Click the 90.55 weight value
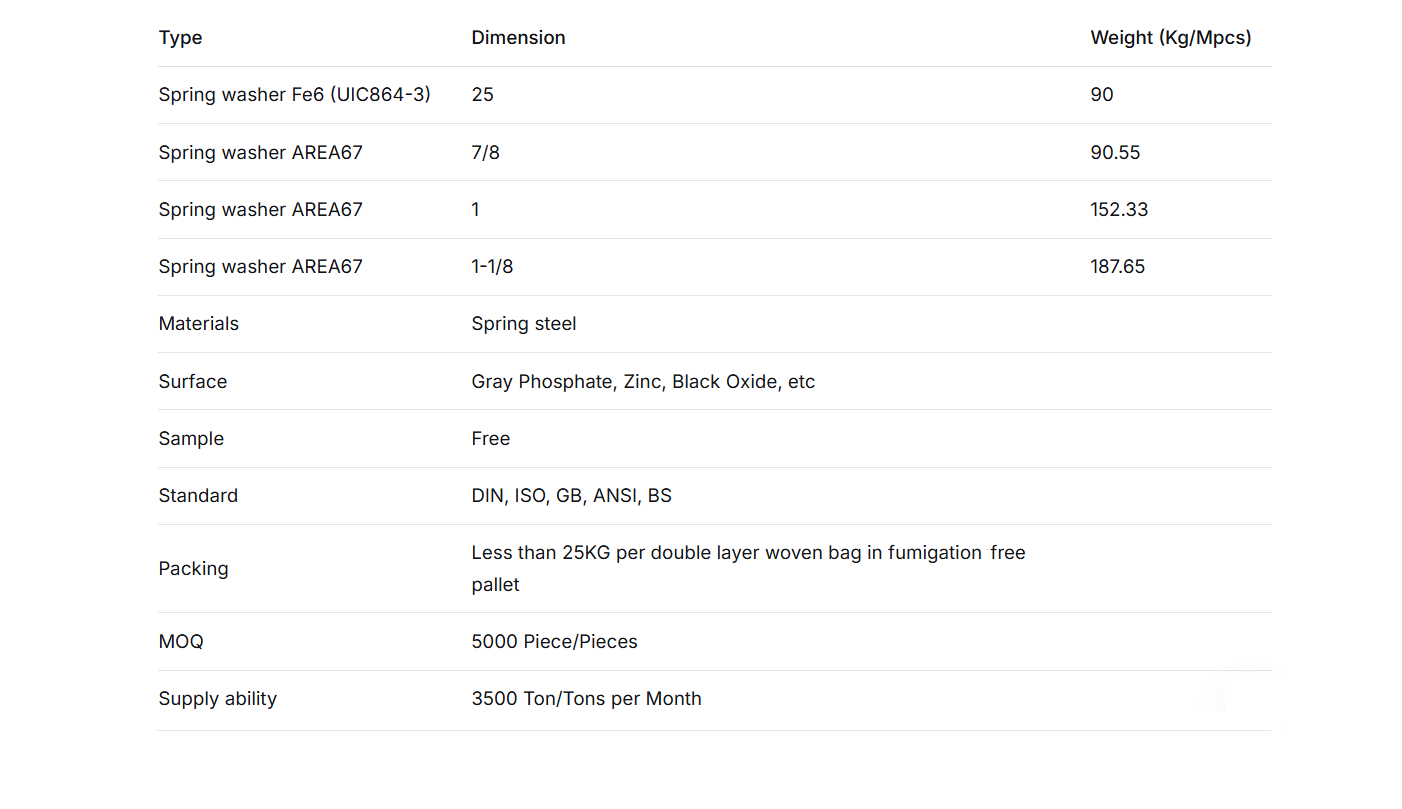 1115,153
